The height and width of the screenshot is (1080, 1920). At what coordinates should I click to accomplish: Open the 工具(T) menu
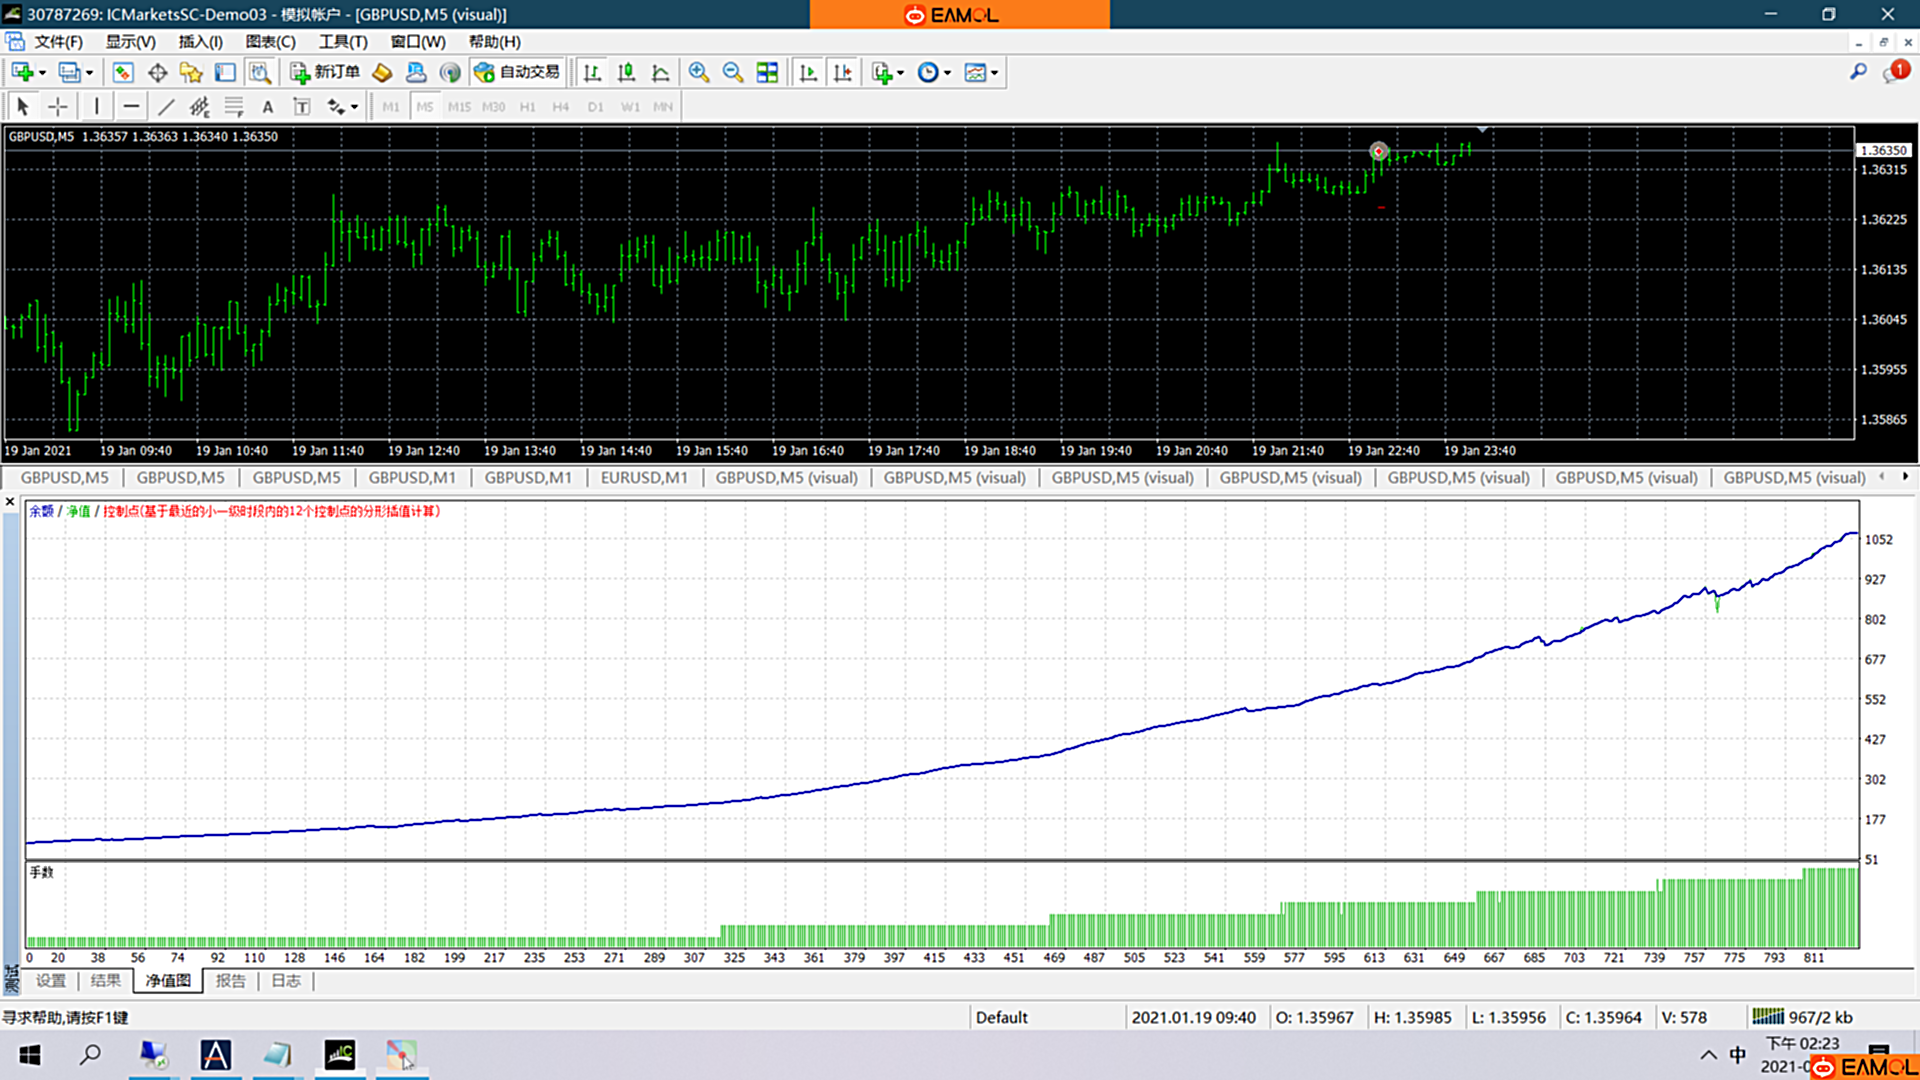(x=343, y=42)
